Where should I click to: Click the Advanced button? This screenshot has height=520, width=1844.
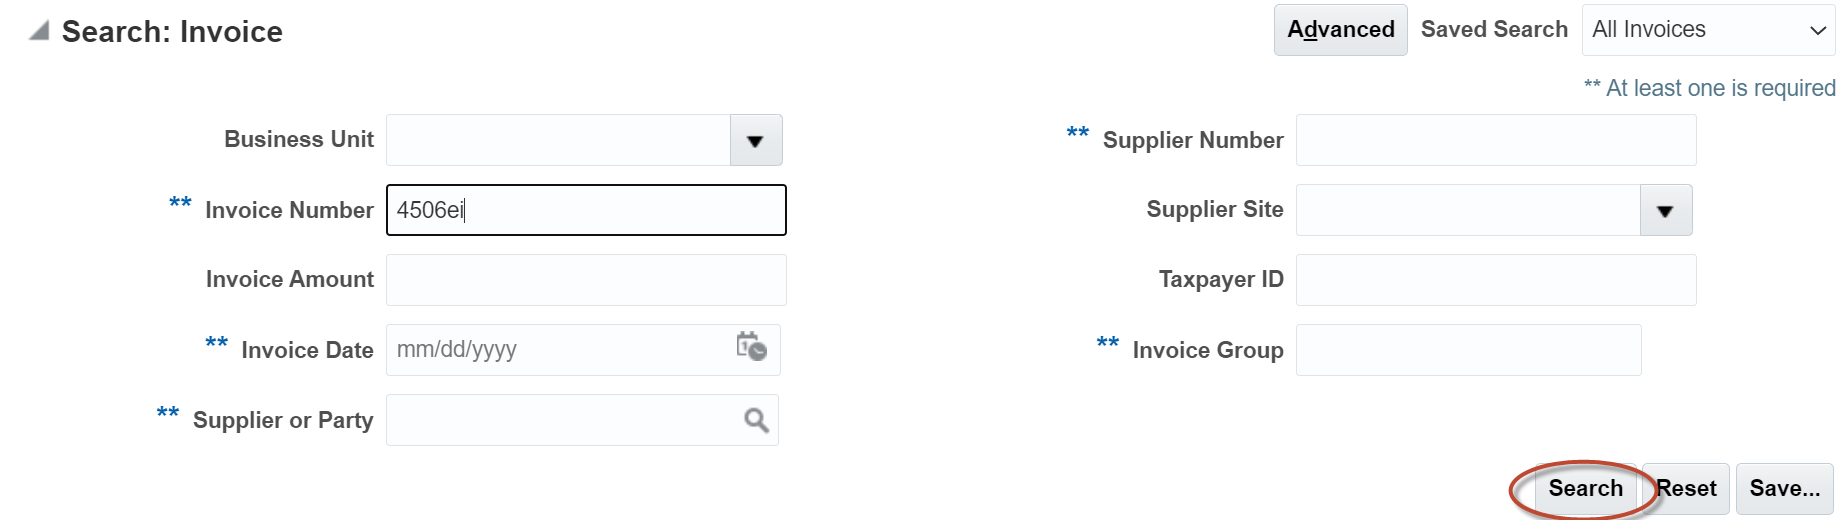(1340, 30)
